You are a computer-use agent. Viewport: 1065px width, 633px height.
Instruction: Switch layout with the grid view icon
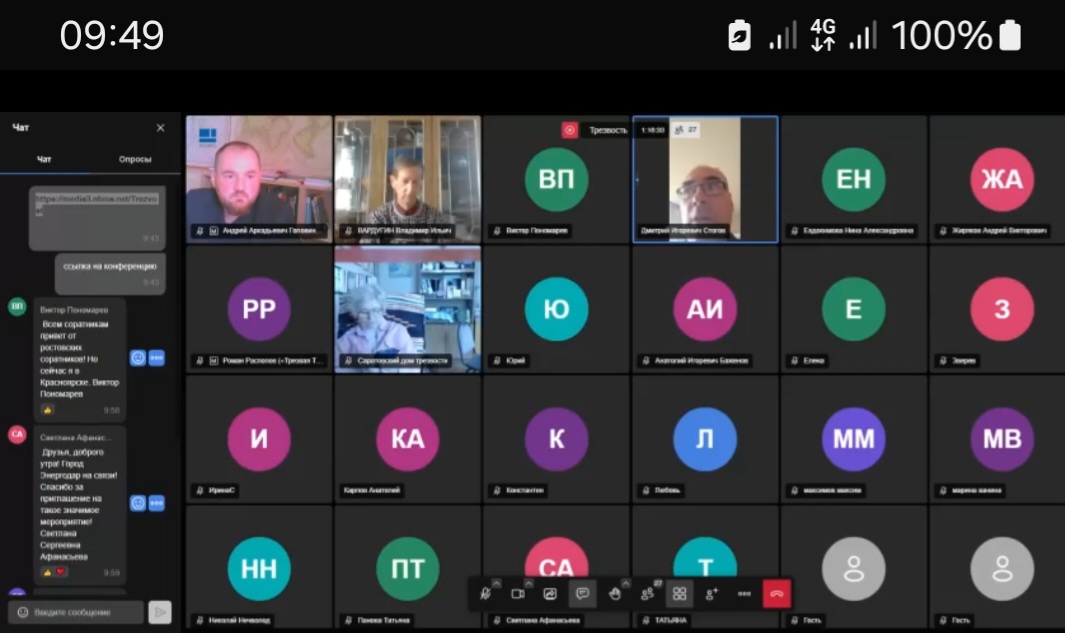679,594
